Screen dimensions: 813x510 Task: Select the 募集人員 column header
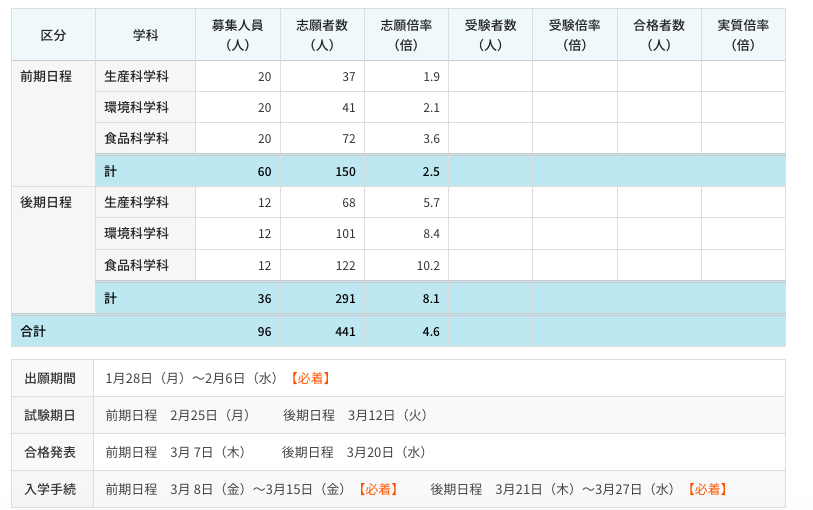(237, 35)
